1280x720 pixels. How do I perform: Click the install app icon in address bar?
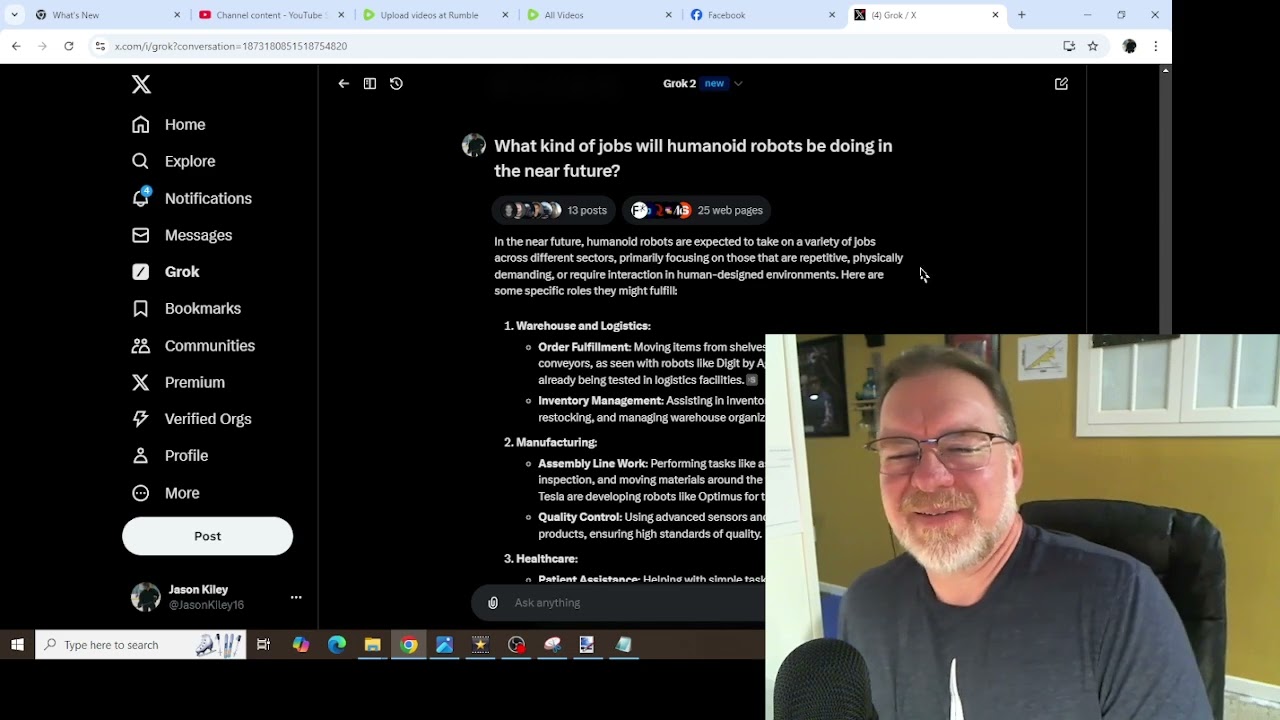coord(1069,46)
